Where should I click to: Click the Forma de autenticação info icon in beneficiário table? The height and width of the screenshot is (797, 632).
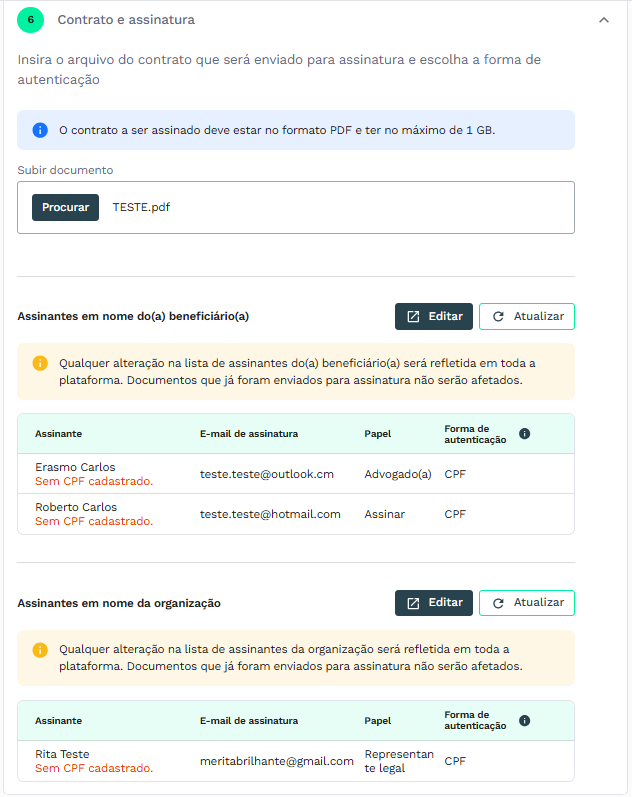[x=525, y=434]
